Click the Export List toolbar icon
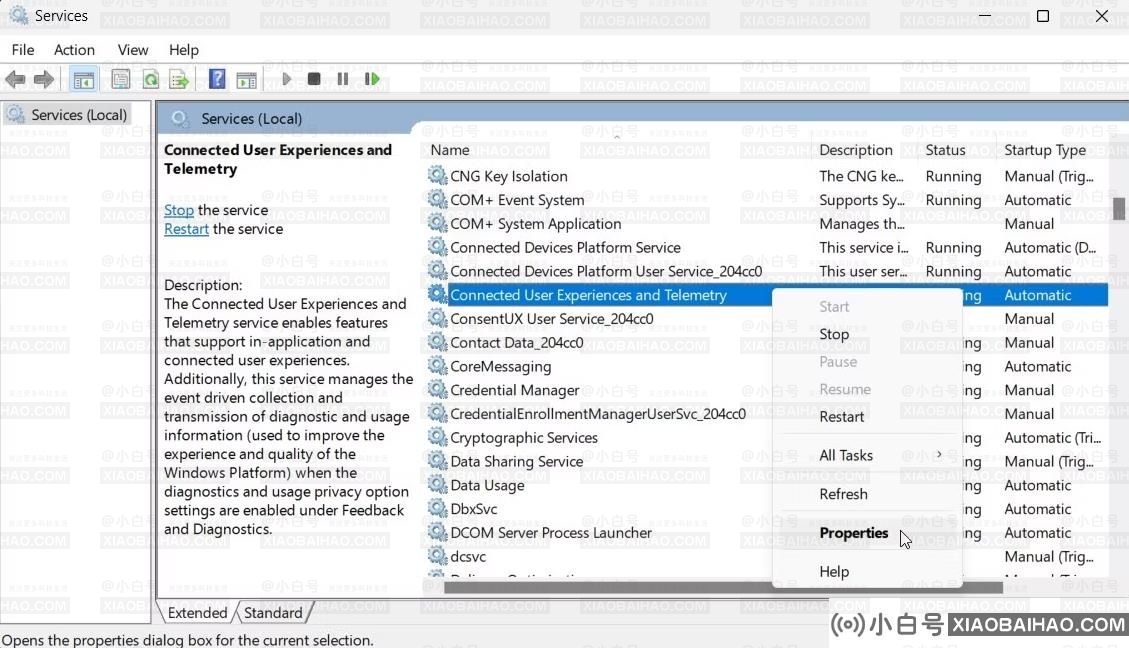This screenshot has width=1129, height=648. point(179,79)
